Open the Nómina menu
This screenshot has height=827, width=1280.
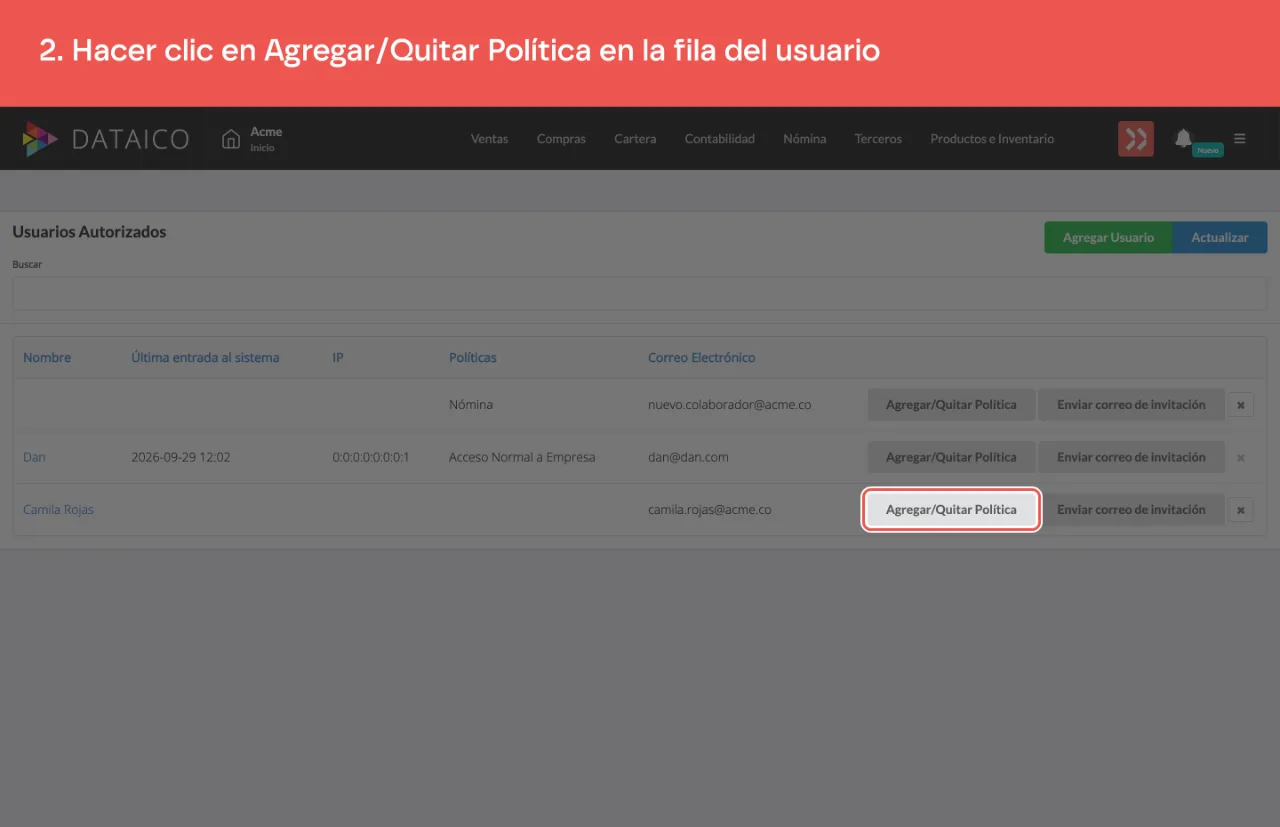click(804, 139)
